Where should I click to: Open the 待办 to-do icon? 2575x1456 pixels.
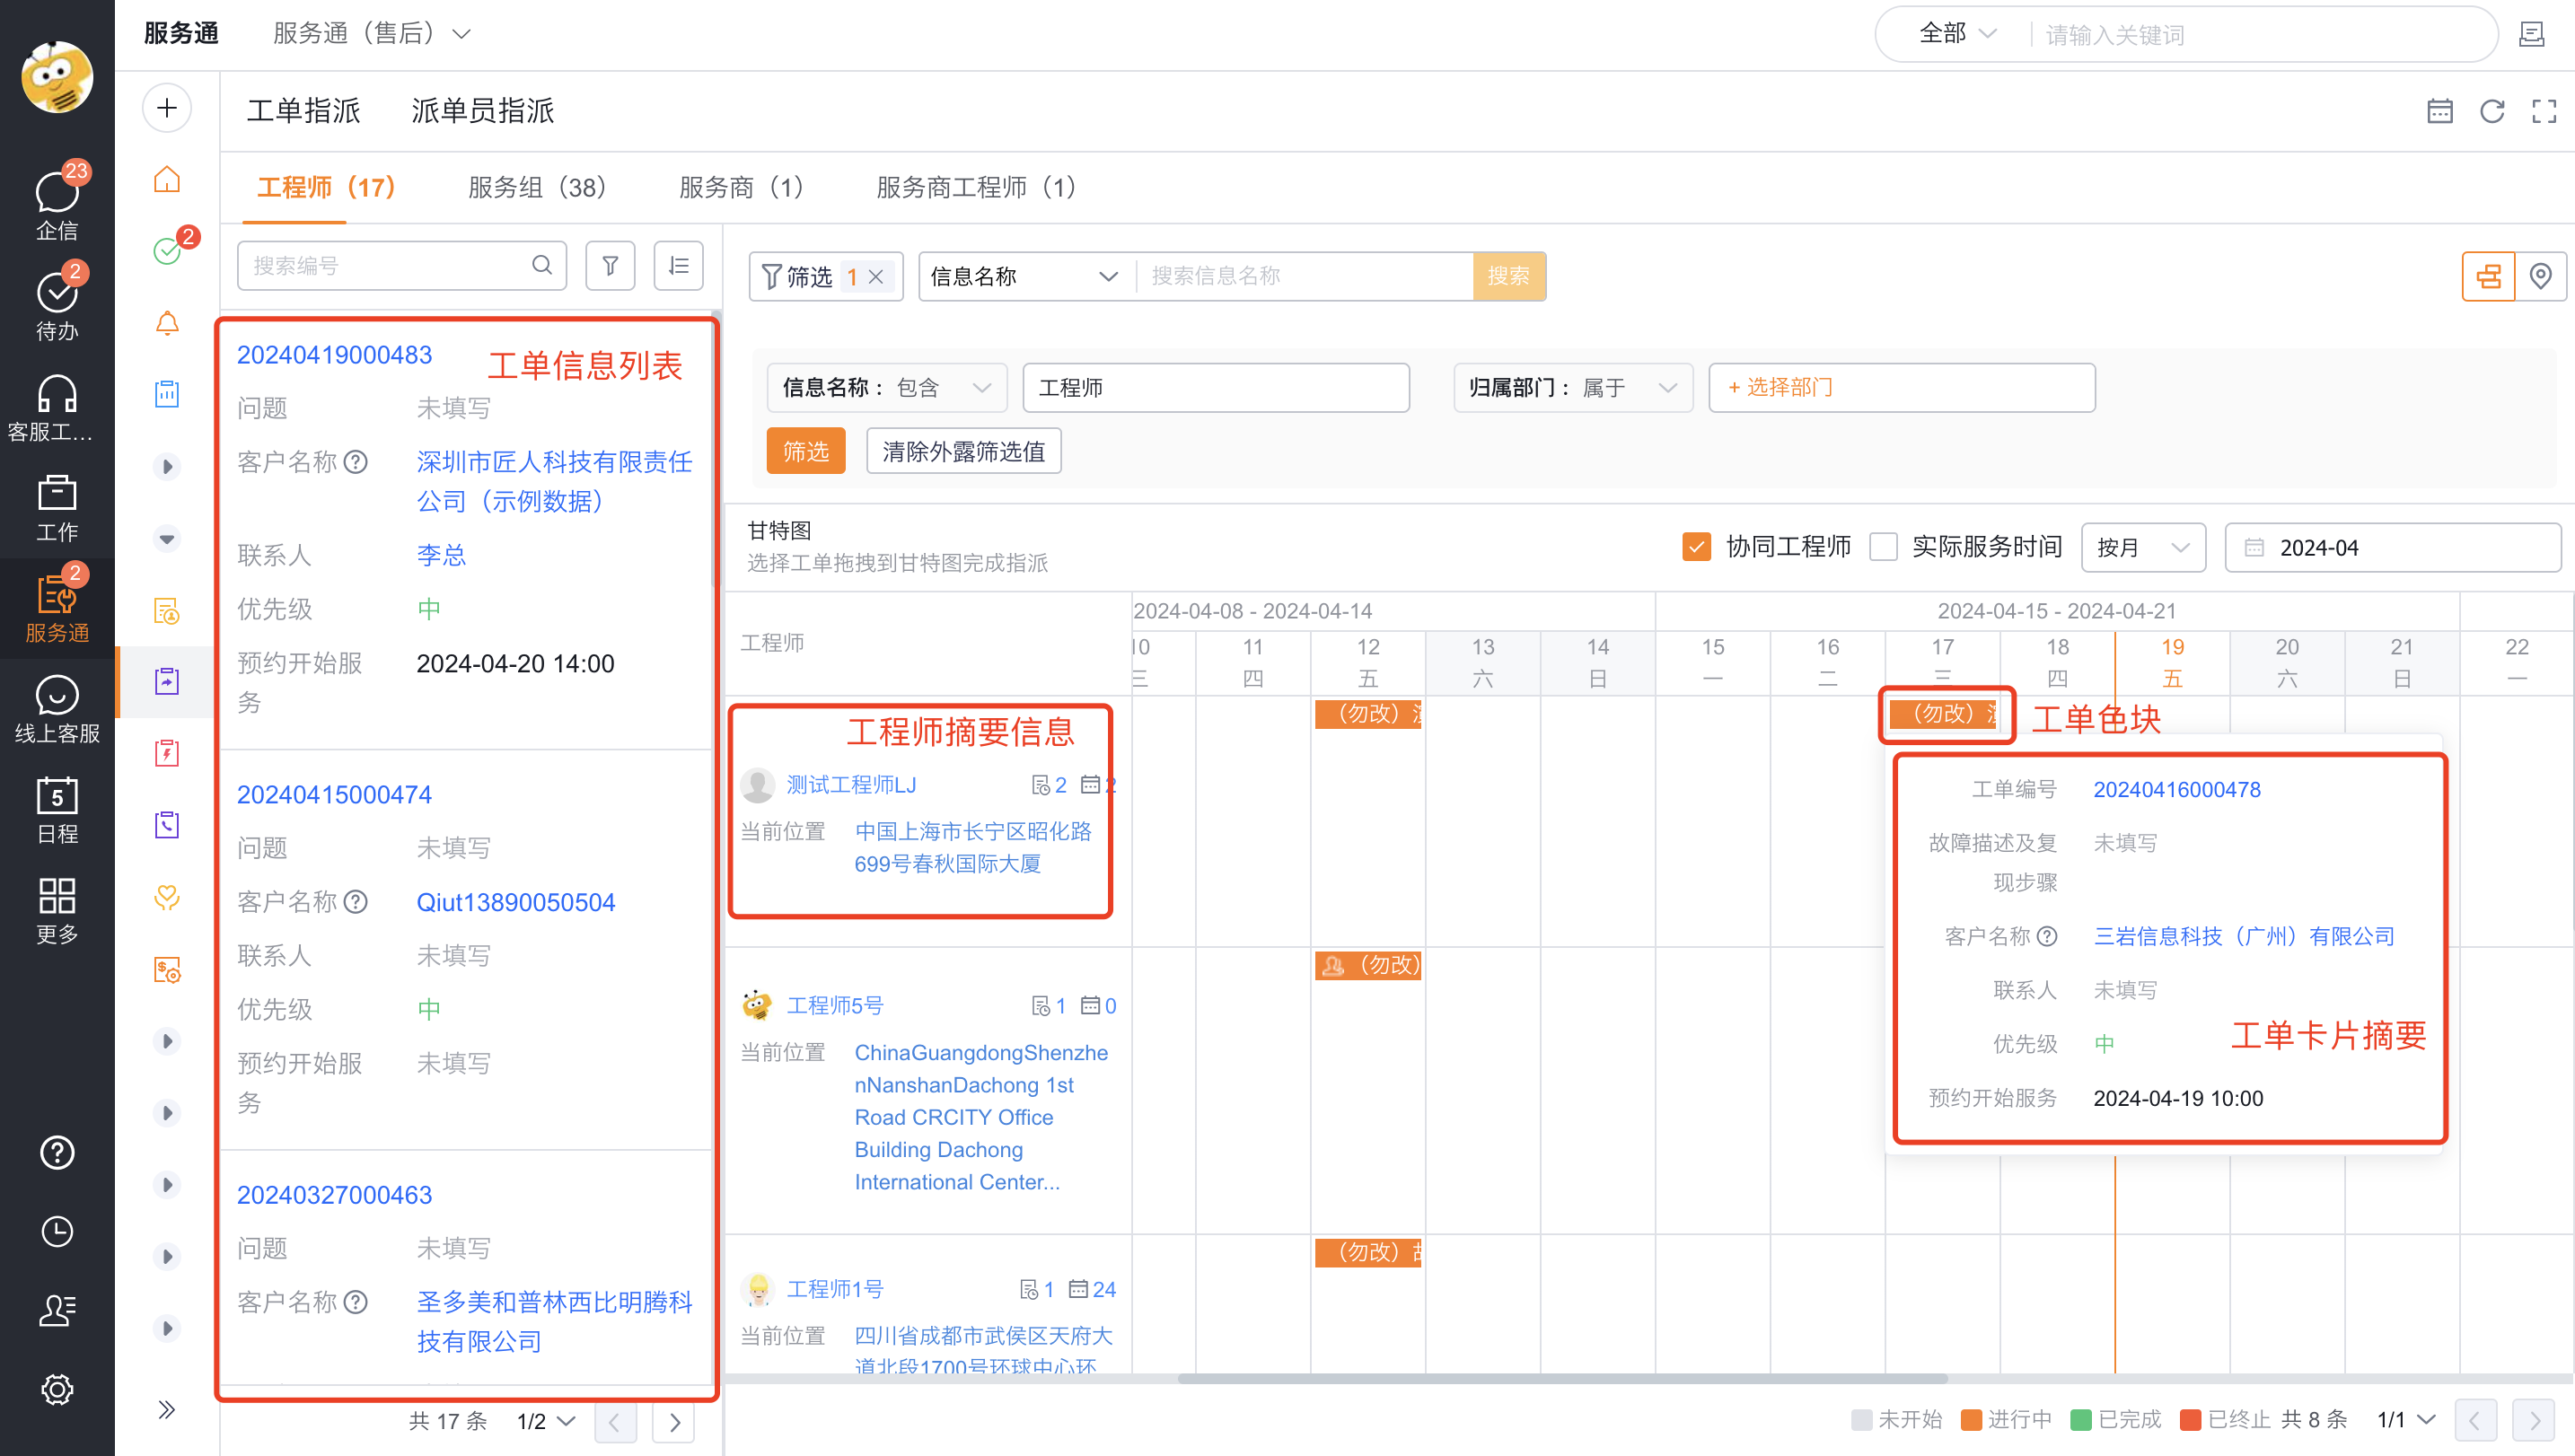tap(57, 292)
